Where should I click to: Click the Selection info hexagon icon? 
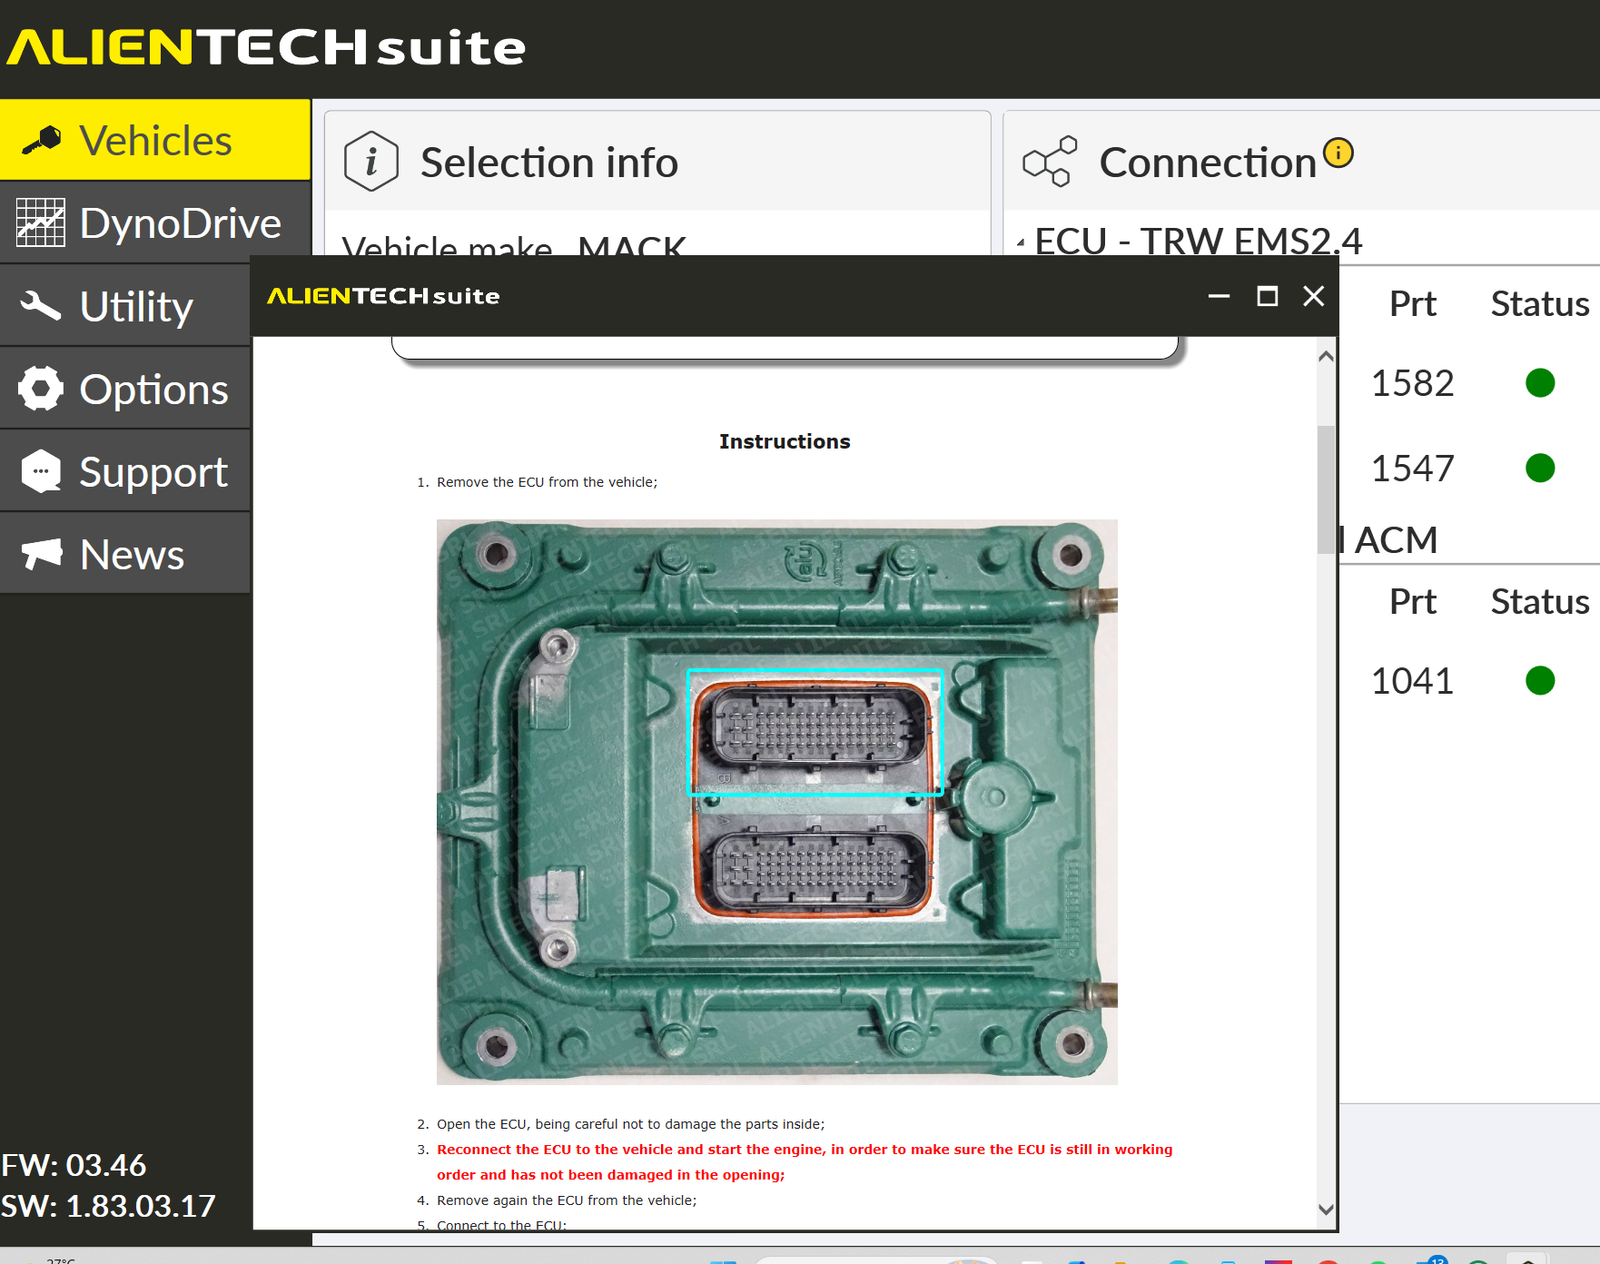click(371, 161)
